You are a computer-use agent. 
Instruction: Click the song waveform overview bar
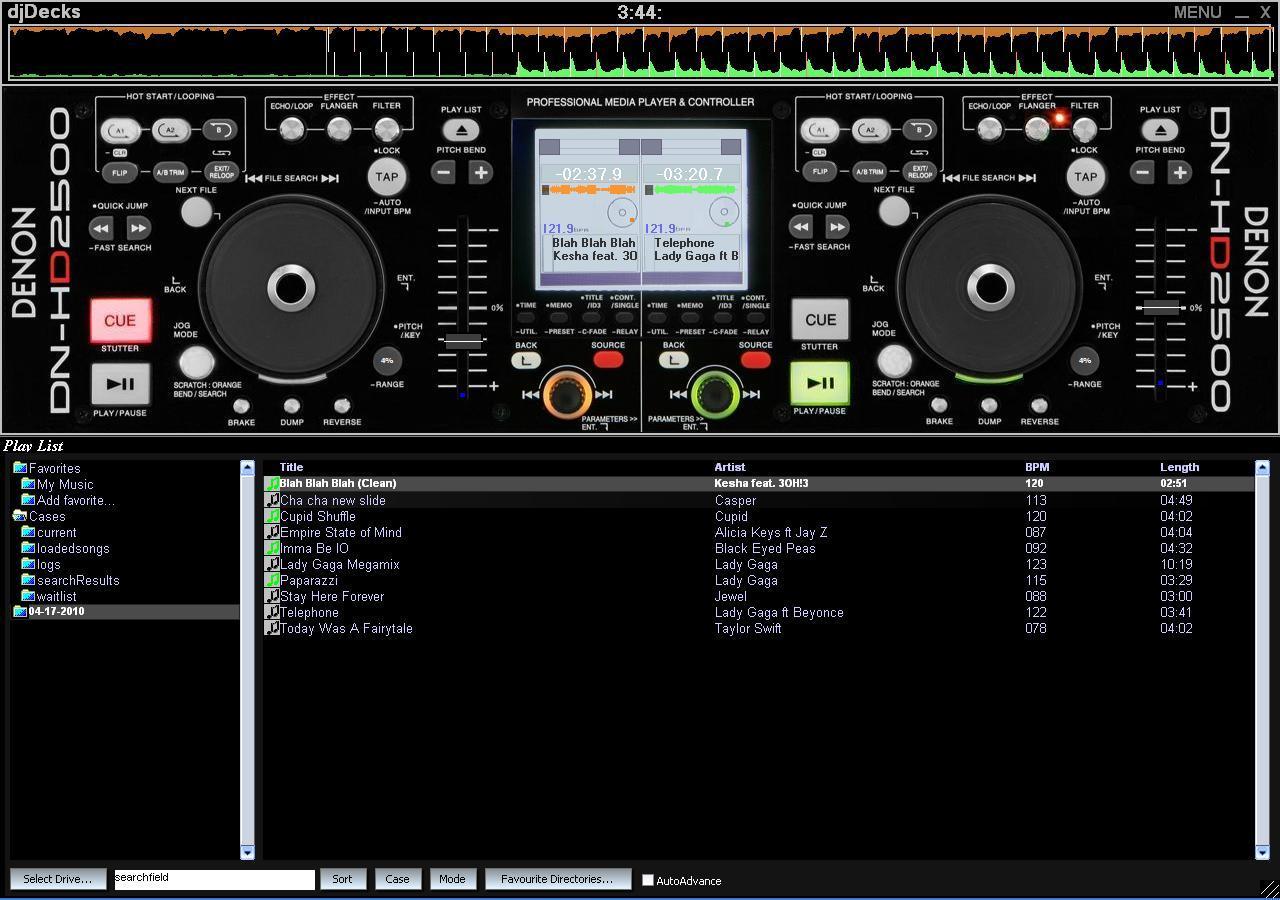pyautogui.click(x=640, y=52)
